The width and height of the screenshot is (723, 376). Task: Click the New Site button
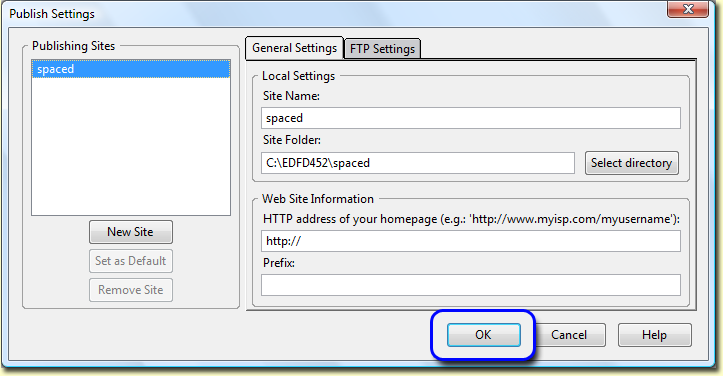[x=130, y=232]
